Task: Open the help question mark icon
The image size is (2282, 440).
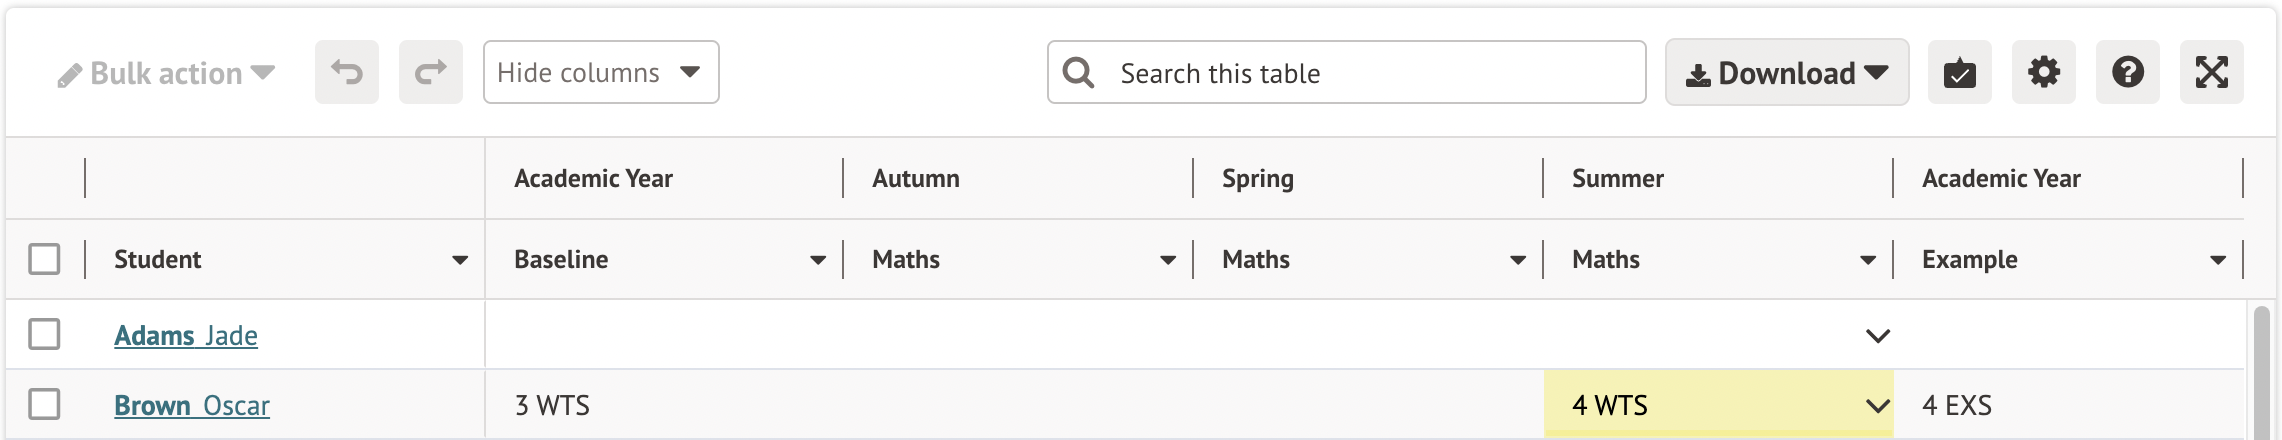Action: 2128,73
